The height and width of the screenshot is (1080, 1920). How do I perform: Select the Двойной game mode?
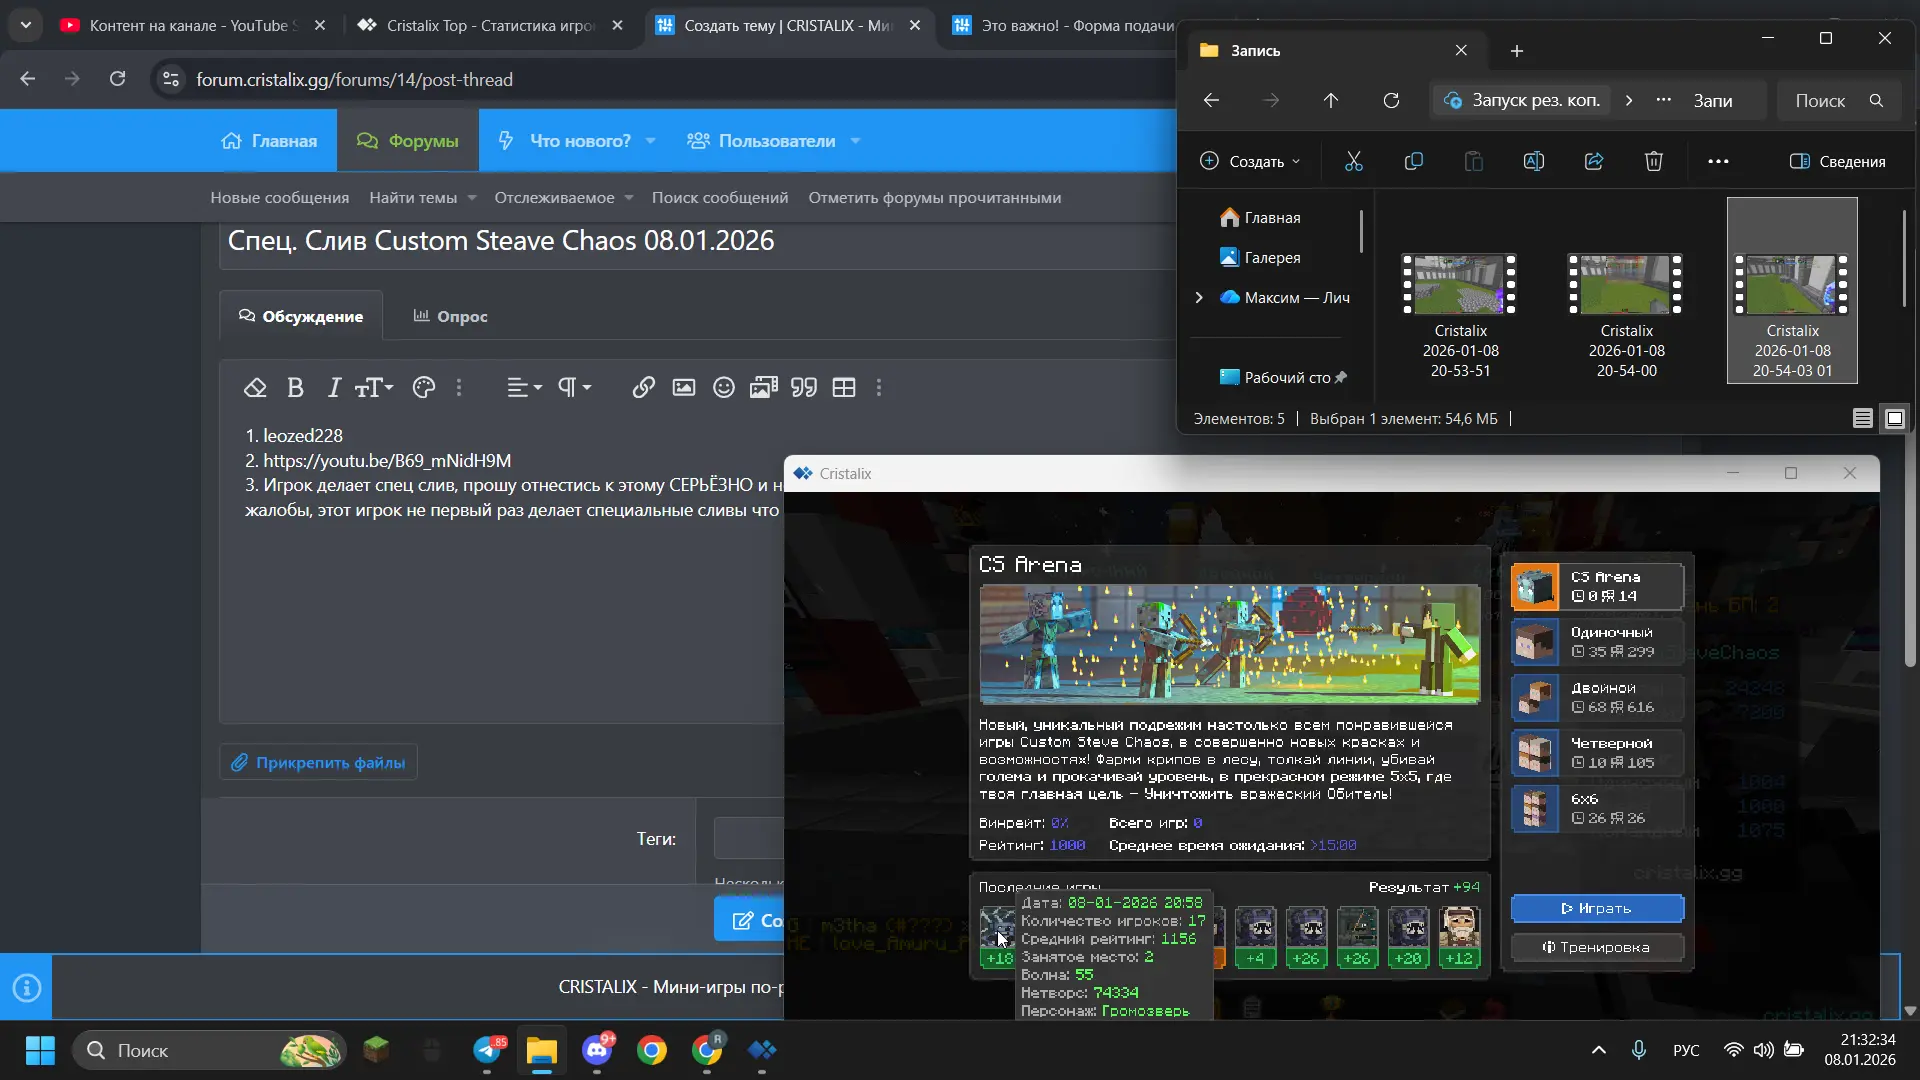[1597, 698]
